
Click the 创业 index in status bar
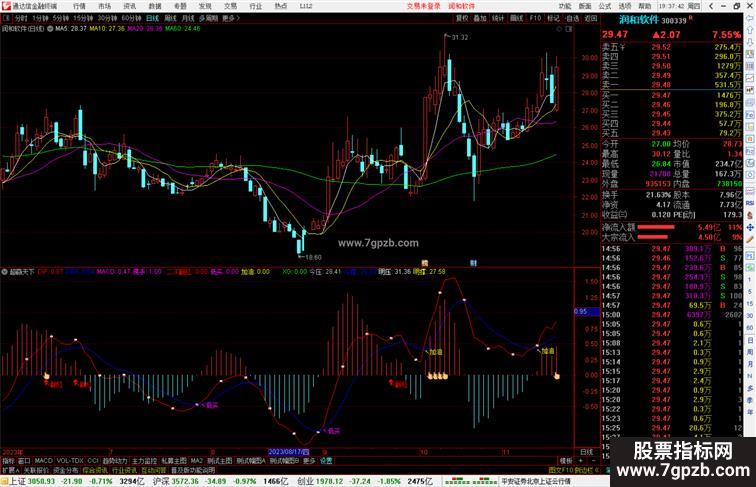[305, 481]
